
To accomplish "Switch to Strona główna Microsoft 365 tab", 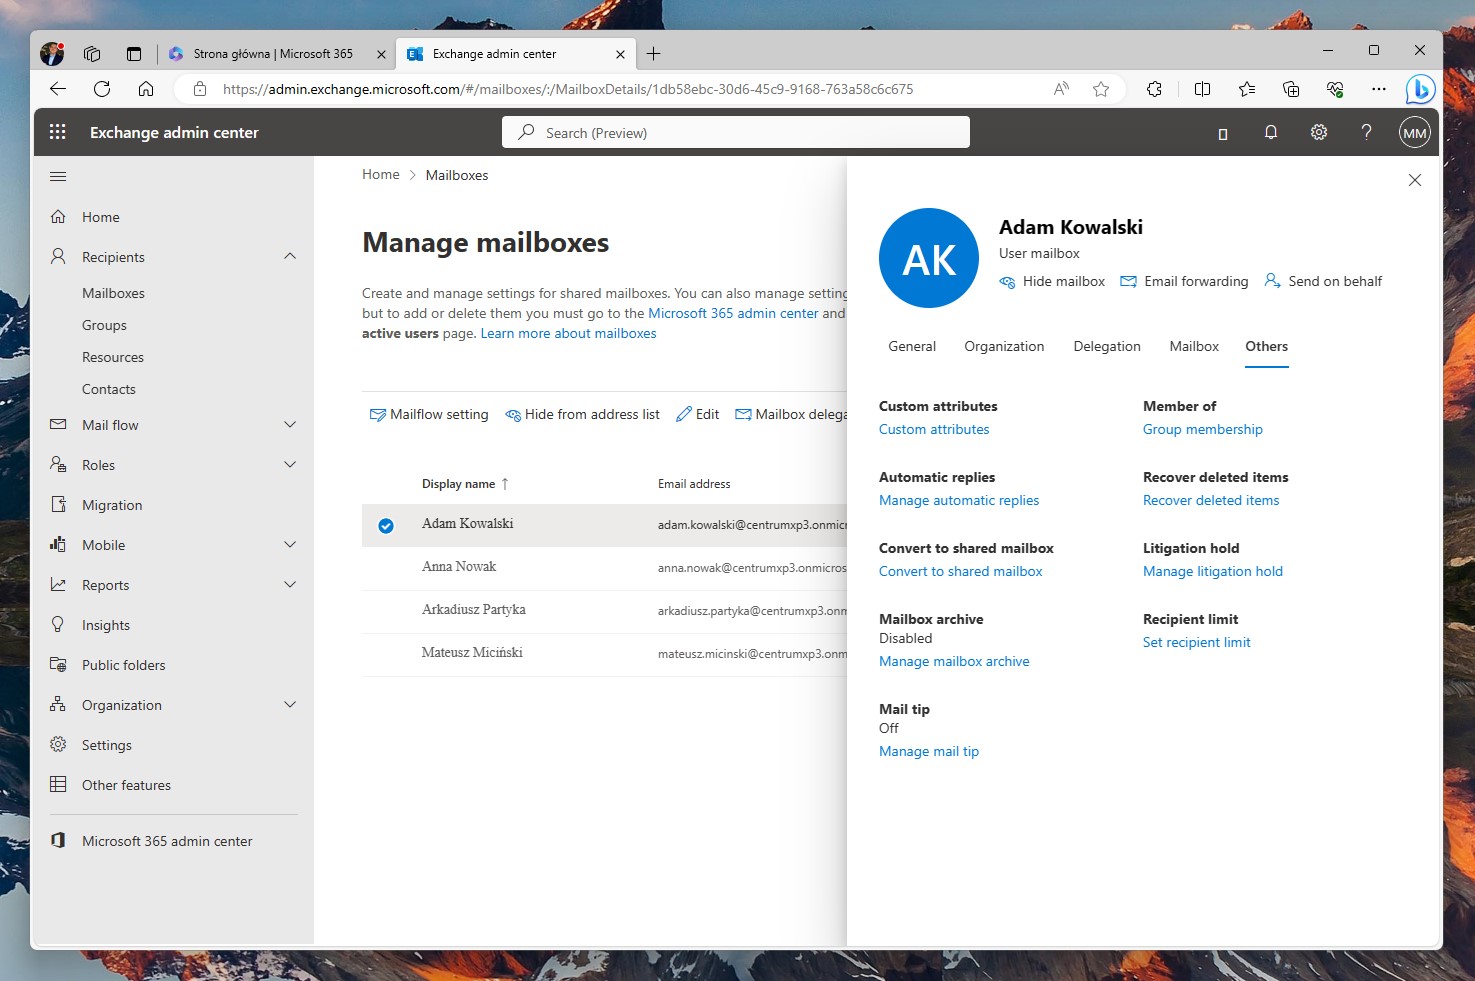I will [x=273, y=54].
